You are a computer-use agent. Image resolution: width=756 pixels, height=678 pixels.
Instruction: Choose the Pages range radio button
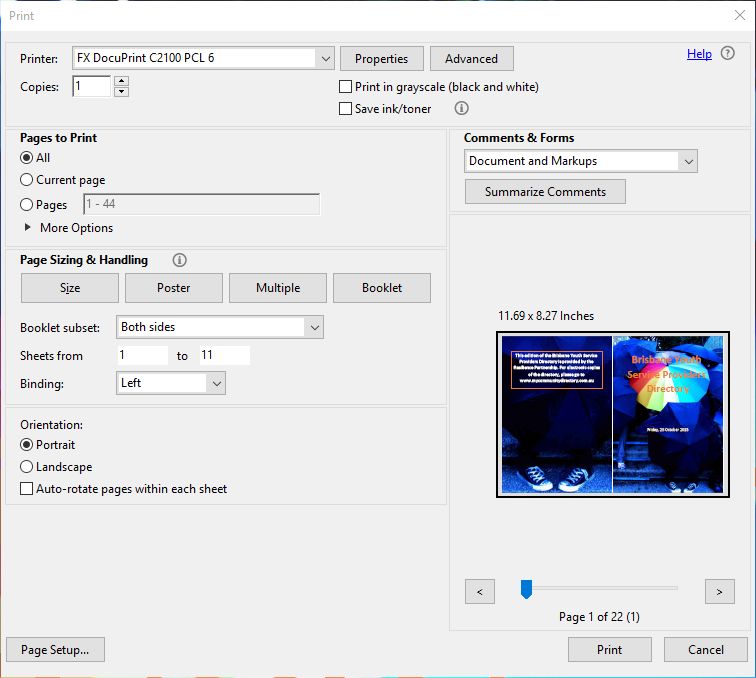tap(27, 204)
